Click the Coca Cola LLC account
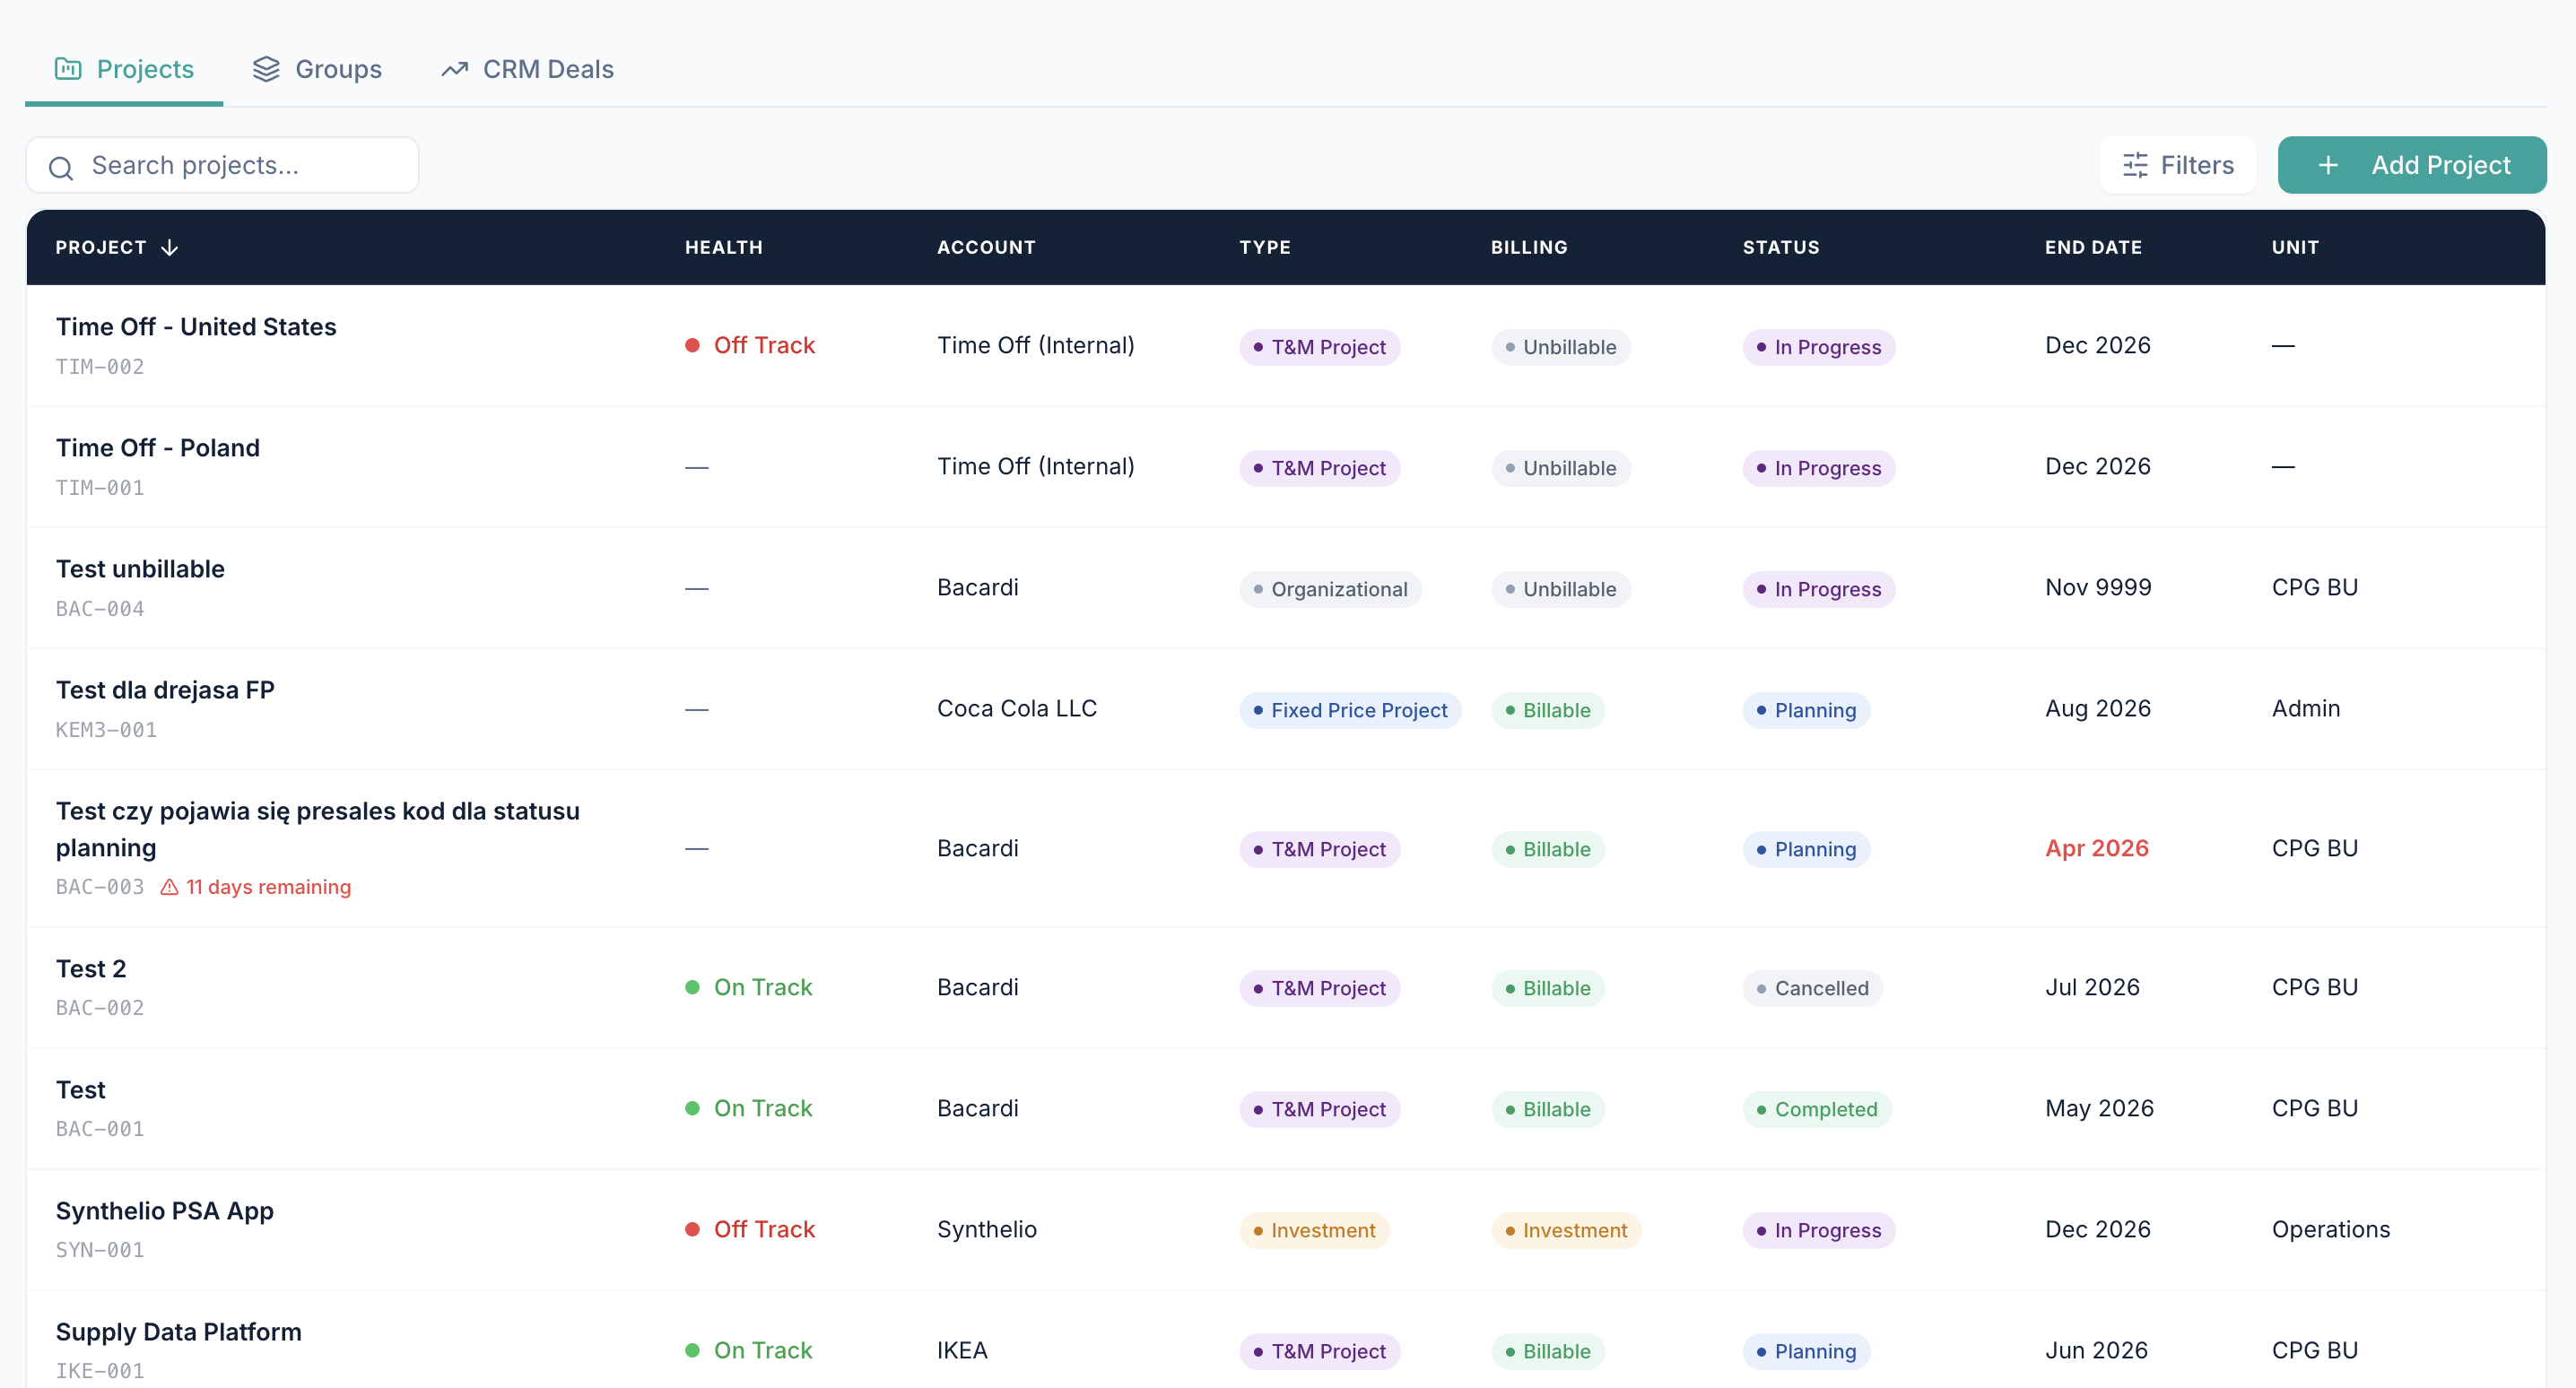 (1017, 708)
